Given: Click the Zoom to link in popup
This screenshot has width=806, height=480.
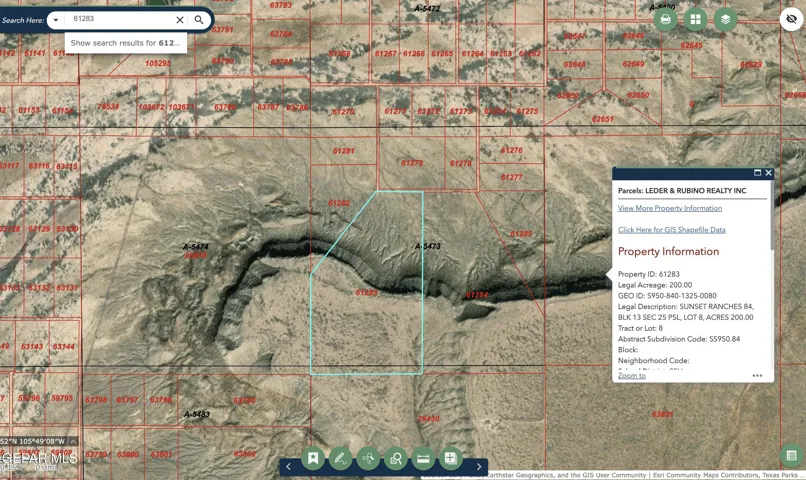Looking at the screenshot, I should (632, 376).
